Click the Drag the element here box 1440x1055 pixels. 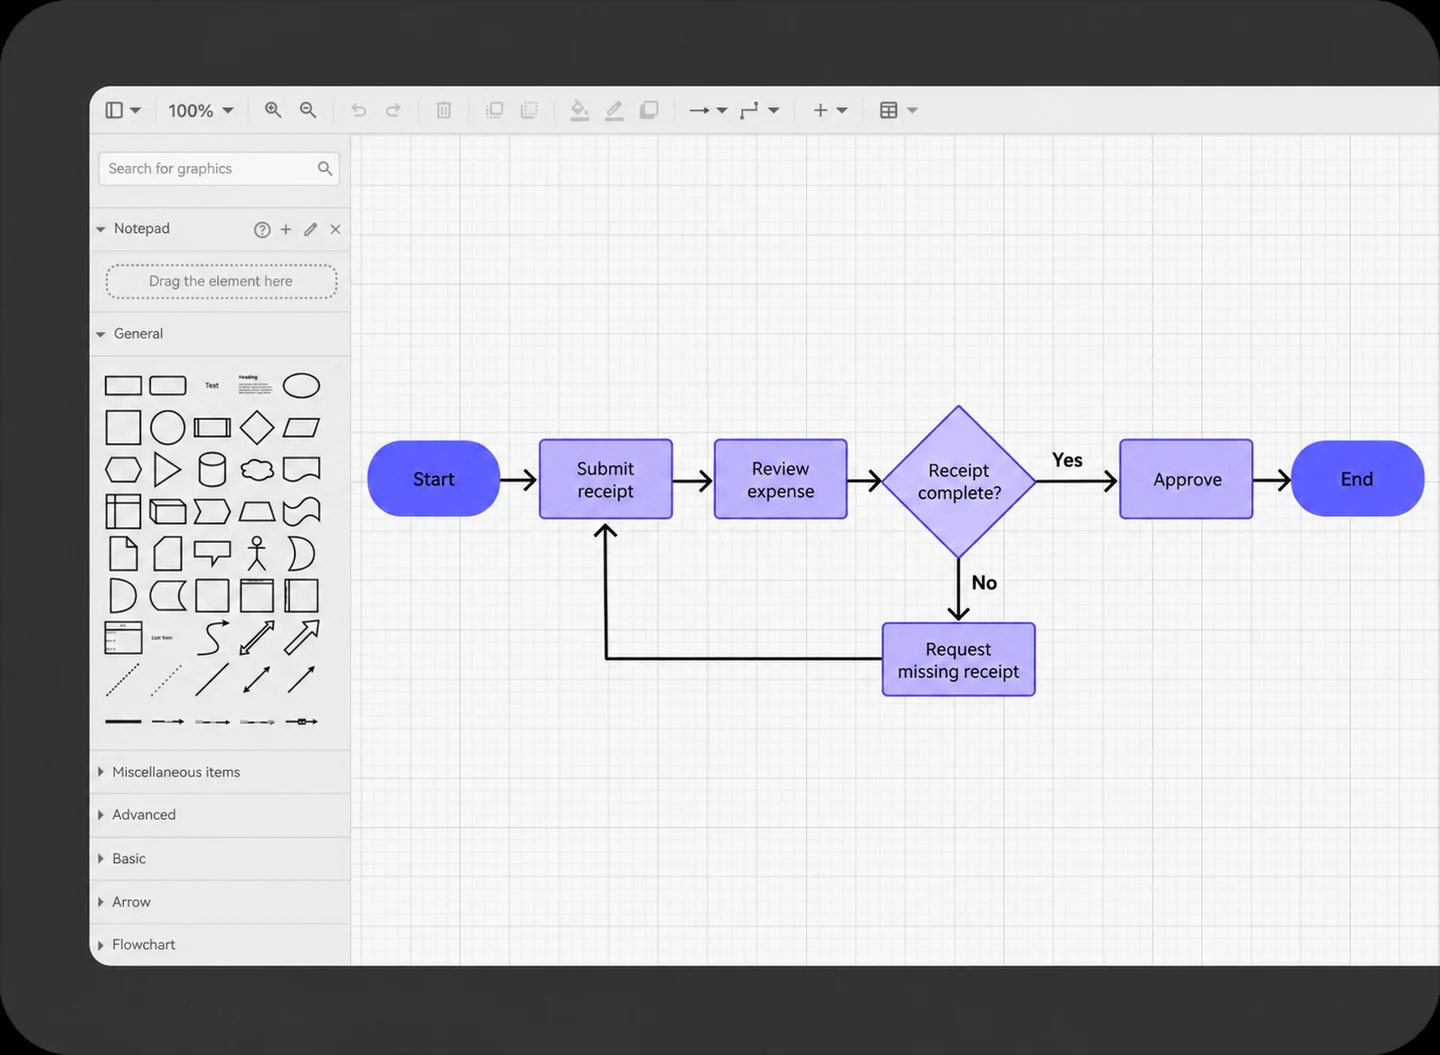click(x=221, y=281)
